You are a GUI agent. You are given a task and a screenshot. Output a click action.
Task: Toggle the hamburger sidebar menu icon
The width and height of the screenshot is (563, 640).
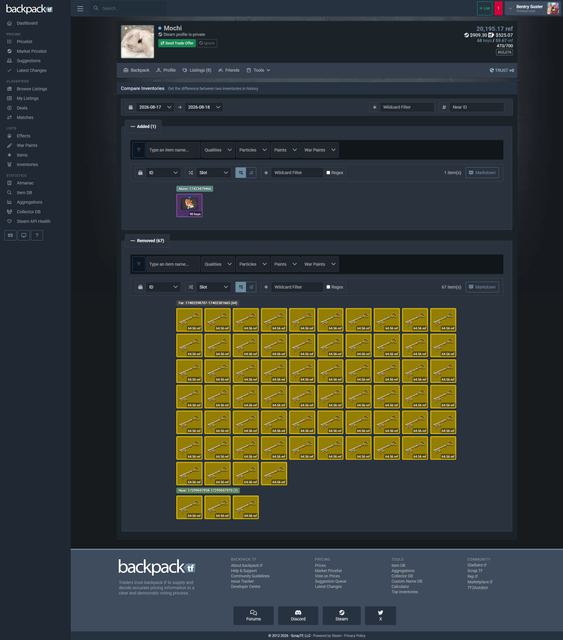(x=80, y=9)
